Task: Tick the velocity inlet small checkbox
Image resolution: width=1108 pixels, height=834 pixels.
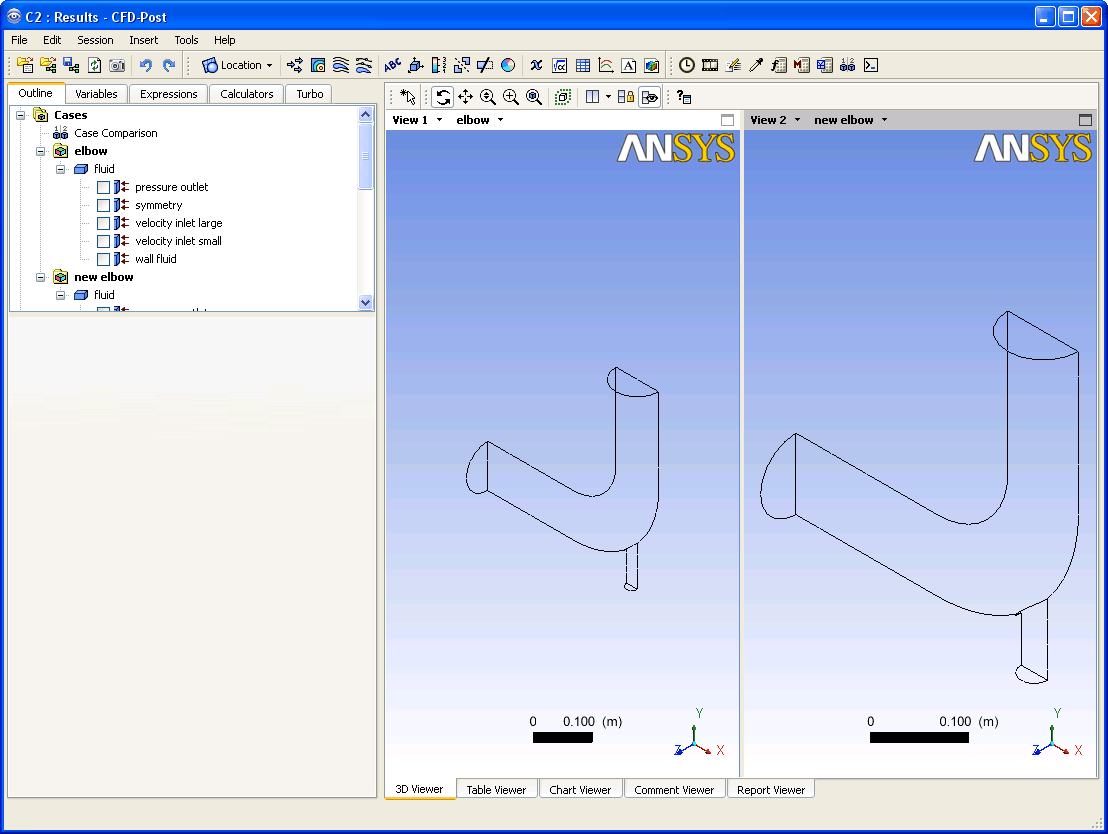Action: pyautogui.click(x=103, y=241)
